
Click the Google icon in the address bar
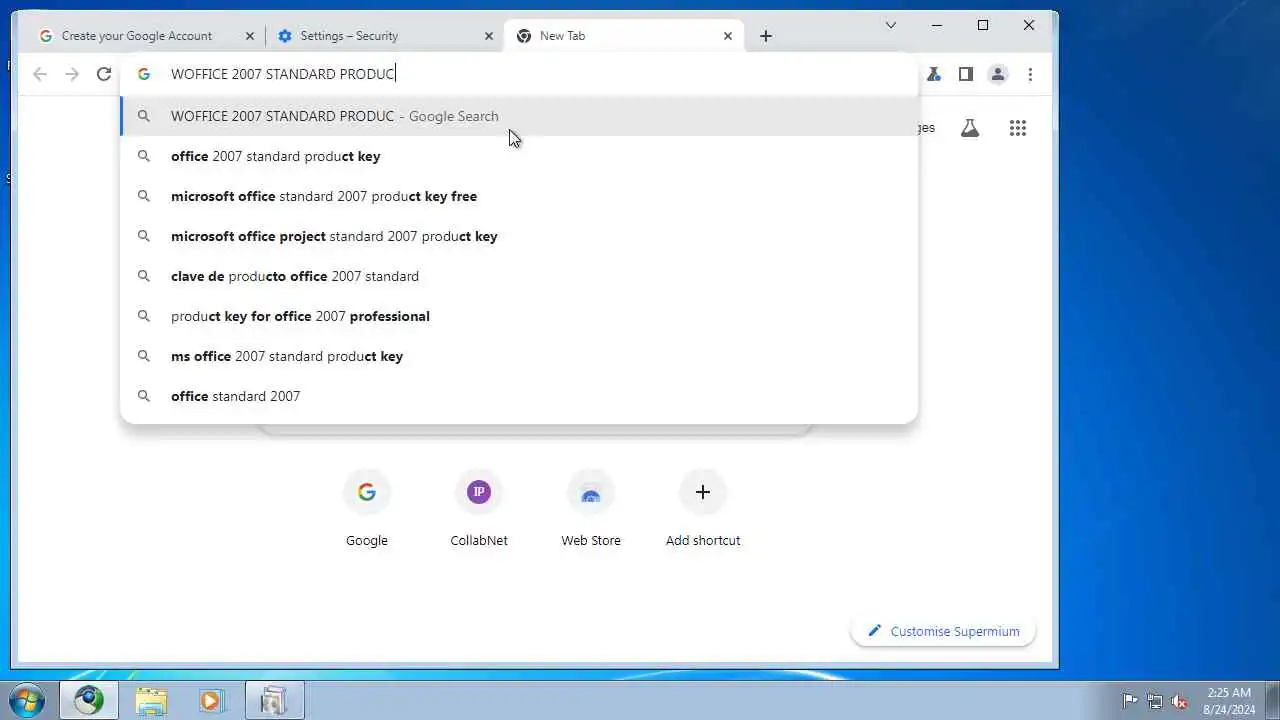point(144,74)
